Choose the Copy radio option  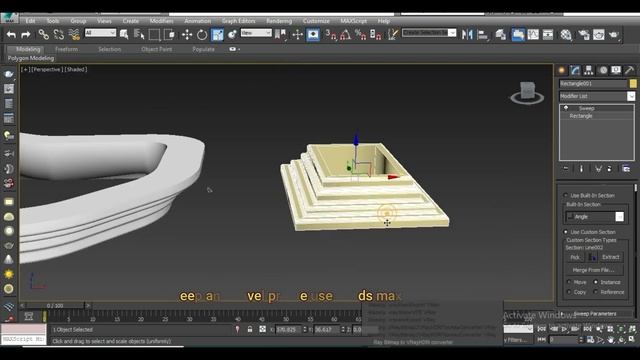coord(569,292)
